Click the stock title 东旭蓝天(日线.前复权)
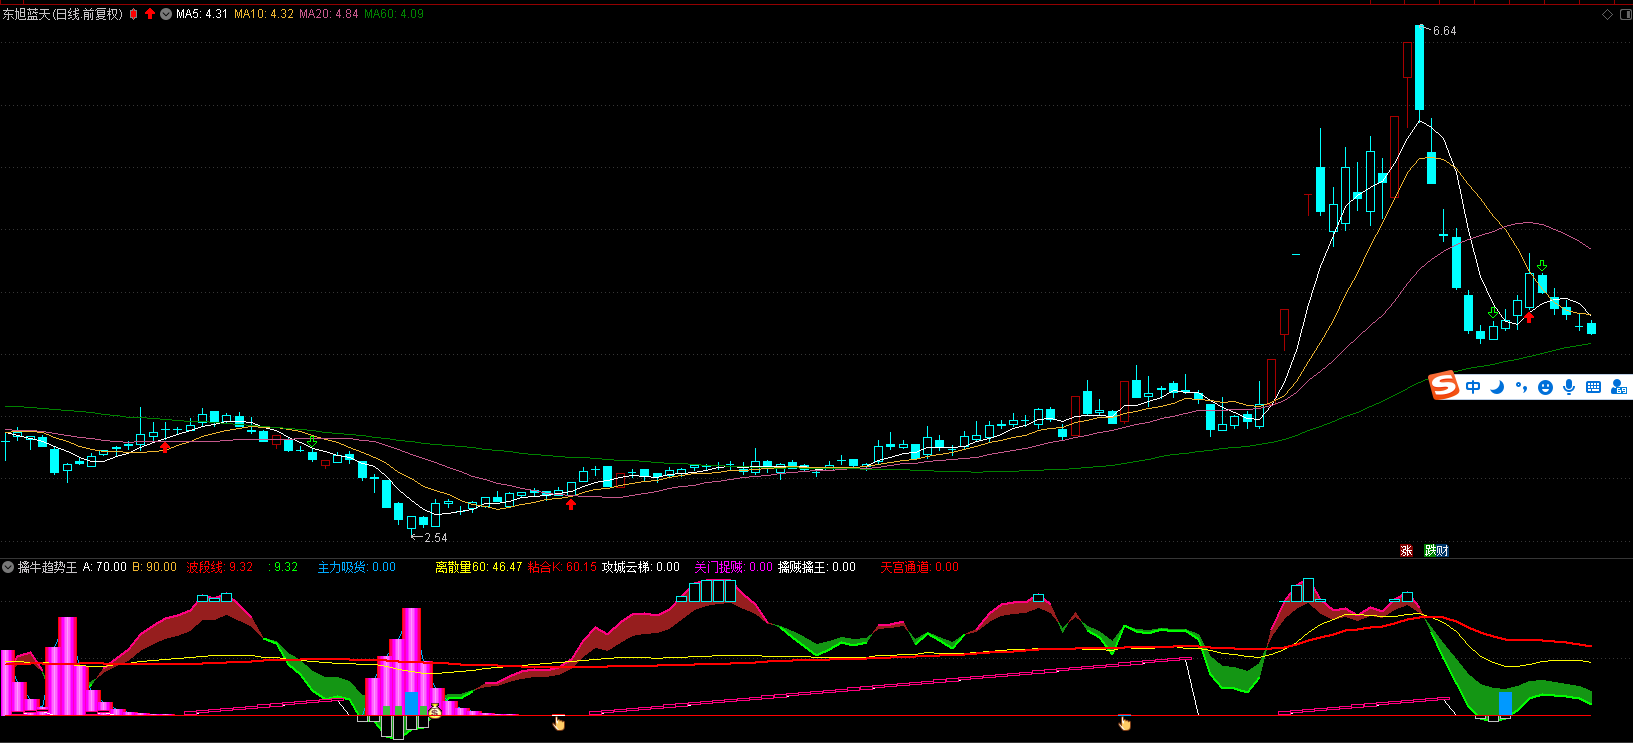1633x743 pixels. 63,14
